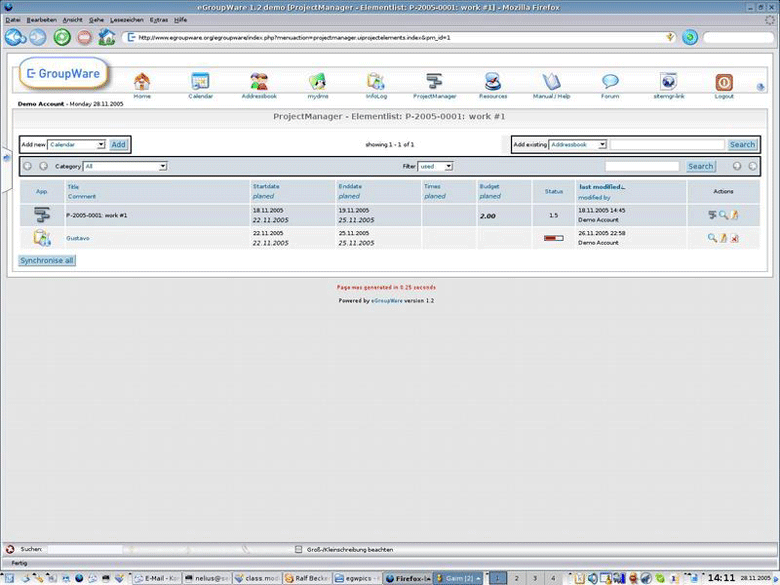
Task: Click the eGroupWare logo
Action: pyautogui.click(x=63, y=74)
